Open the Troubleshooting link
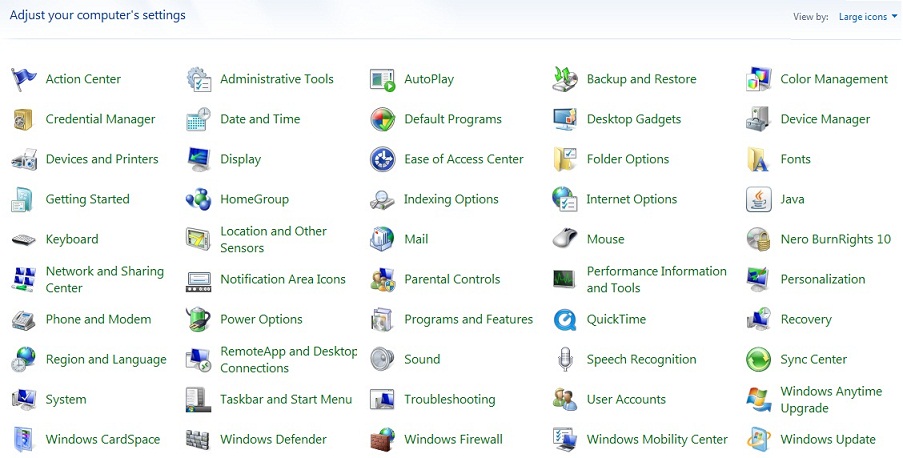This screenshot has width=903, height=458. coord(449,399)
